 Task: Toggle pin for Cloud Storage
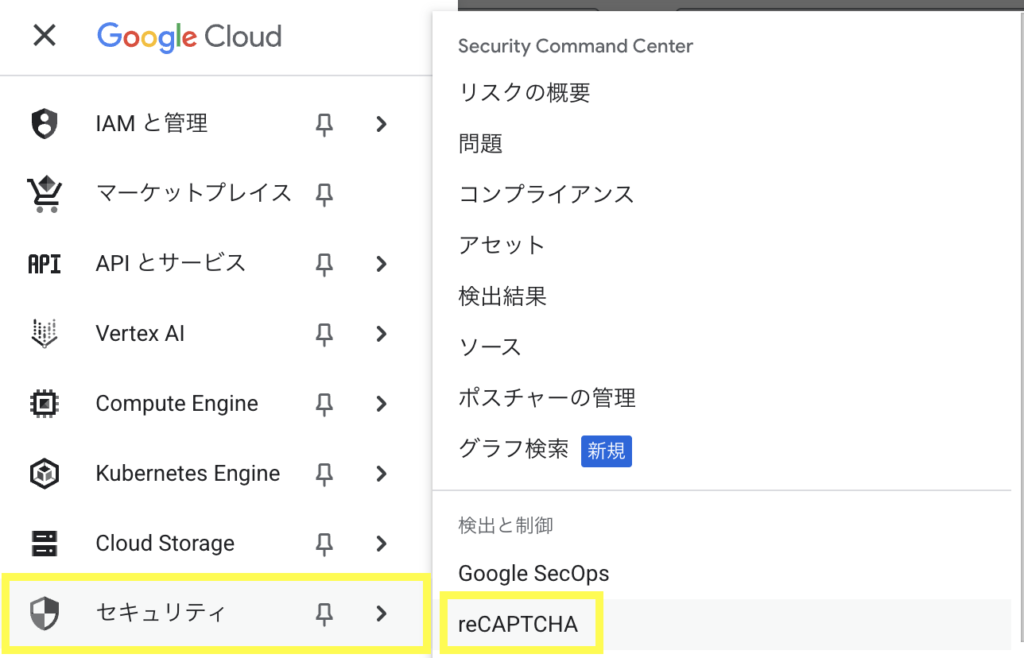pos(324,544)
